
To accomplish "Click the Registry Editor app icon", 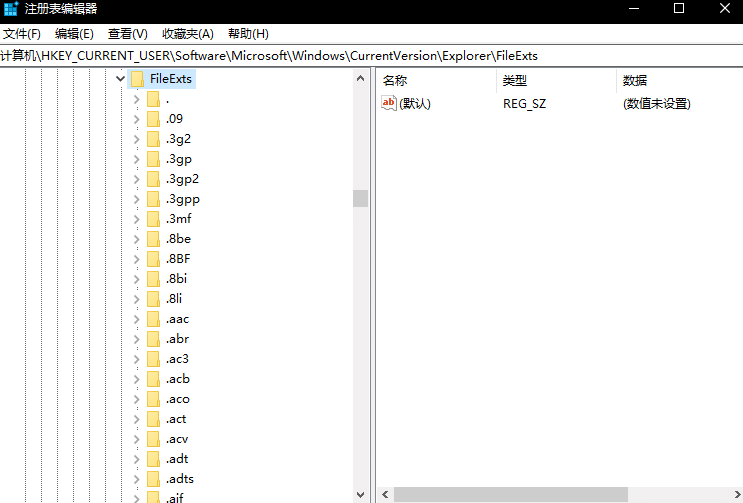I will point(10,9).
